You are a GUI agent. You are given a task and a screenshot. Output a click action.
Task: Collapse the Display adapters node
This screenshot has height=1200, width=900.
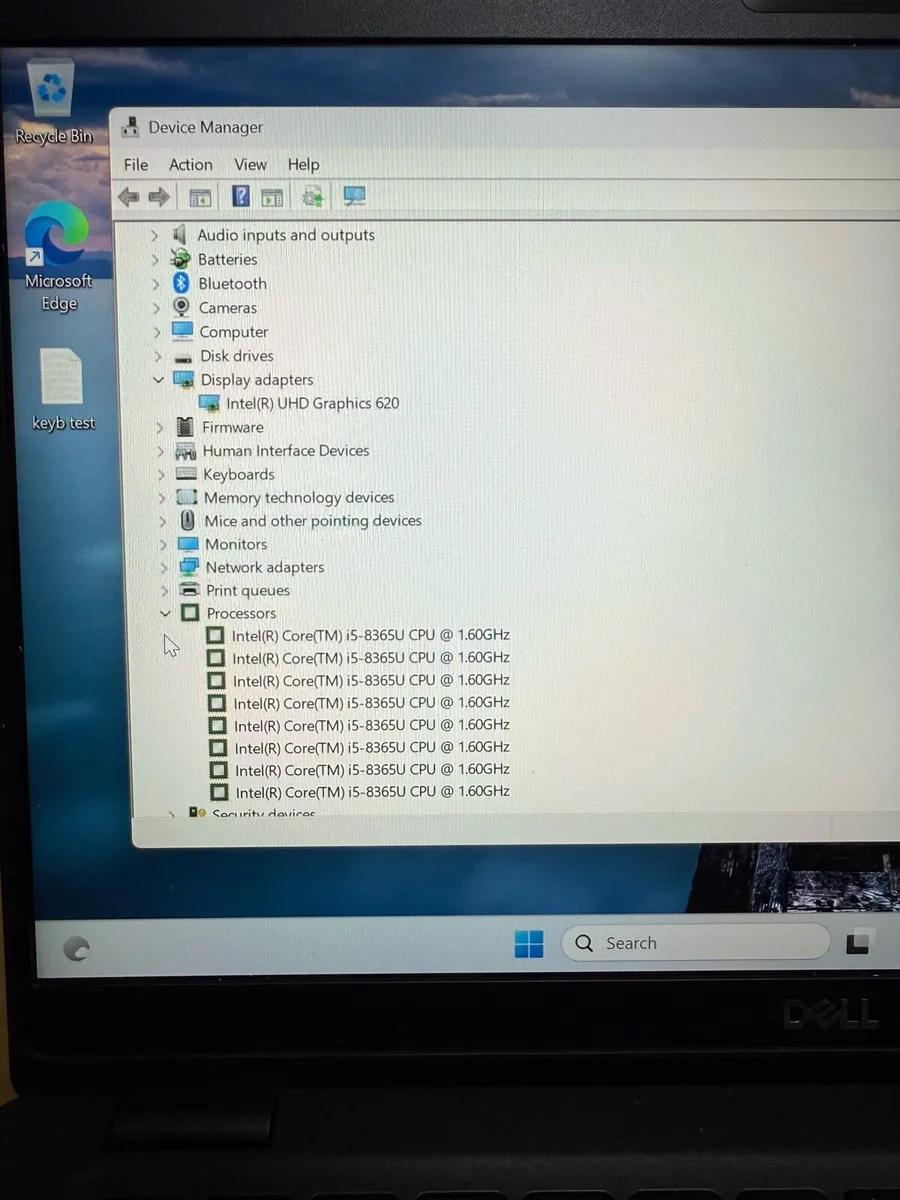pos(158,380)
